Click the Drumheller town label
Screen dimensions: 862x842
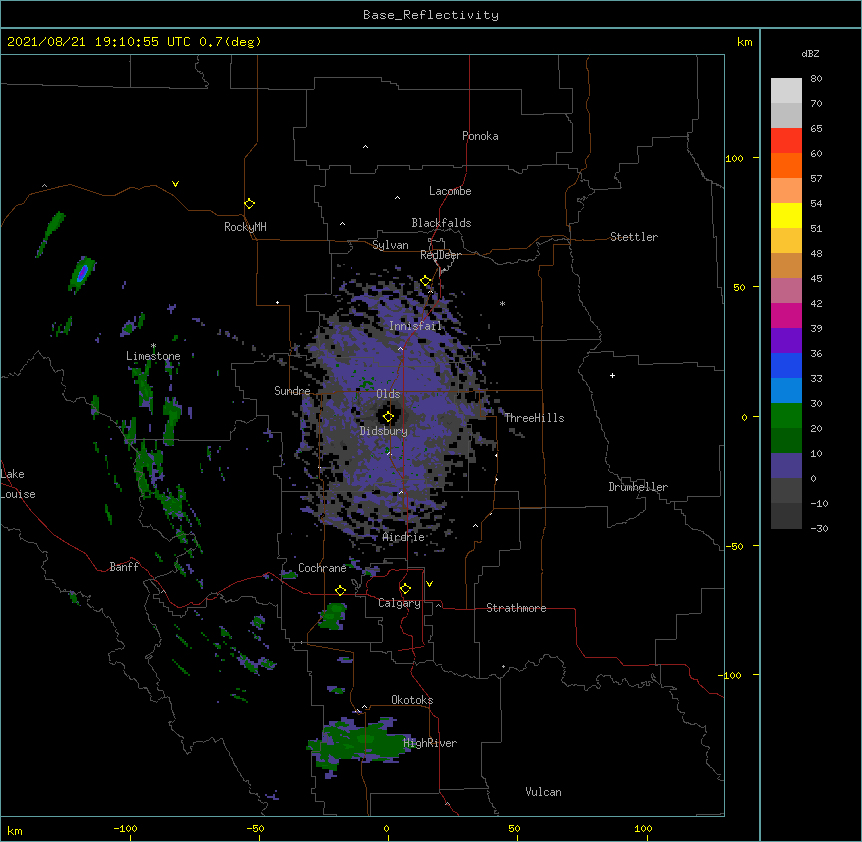(638, 487)
